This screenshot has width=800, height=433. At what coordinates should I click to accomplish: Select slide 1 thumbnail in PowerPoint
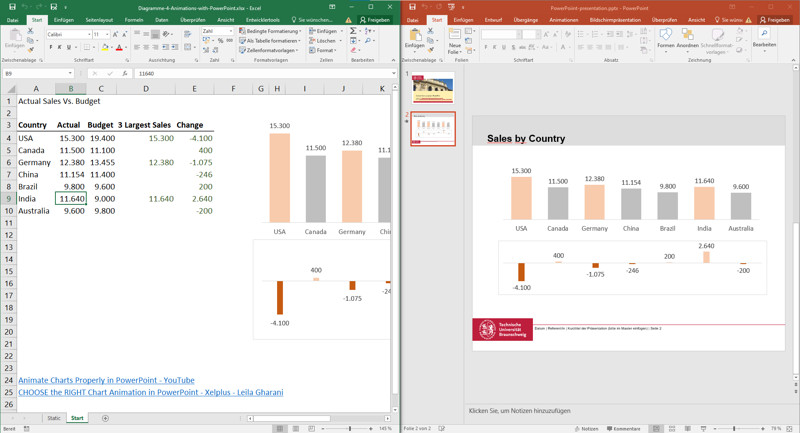coord(433,88)
